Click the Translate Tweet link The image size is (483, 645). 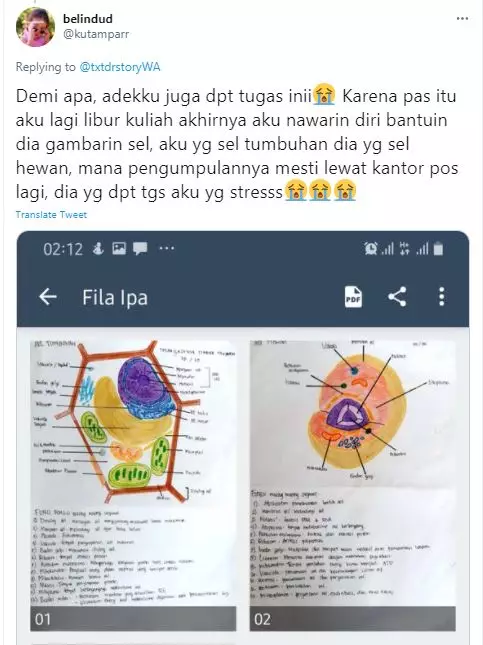point(51,215)
